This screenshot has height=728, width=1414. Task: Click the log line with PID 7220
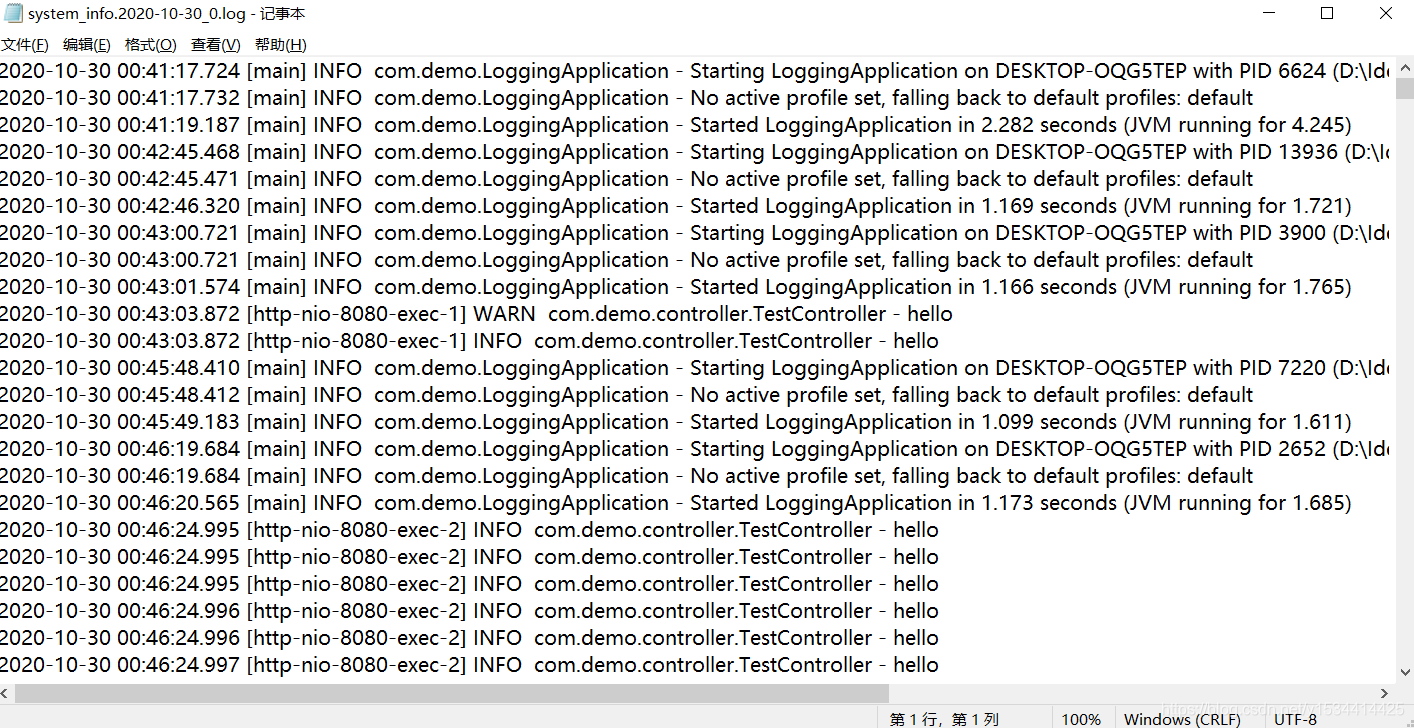pos(695,368)
